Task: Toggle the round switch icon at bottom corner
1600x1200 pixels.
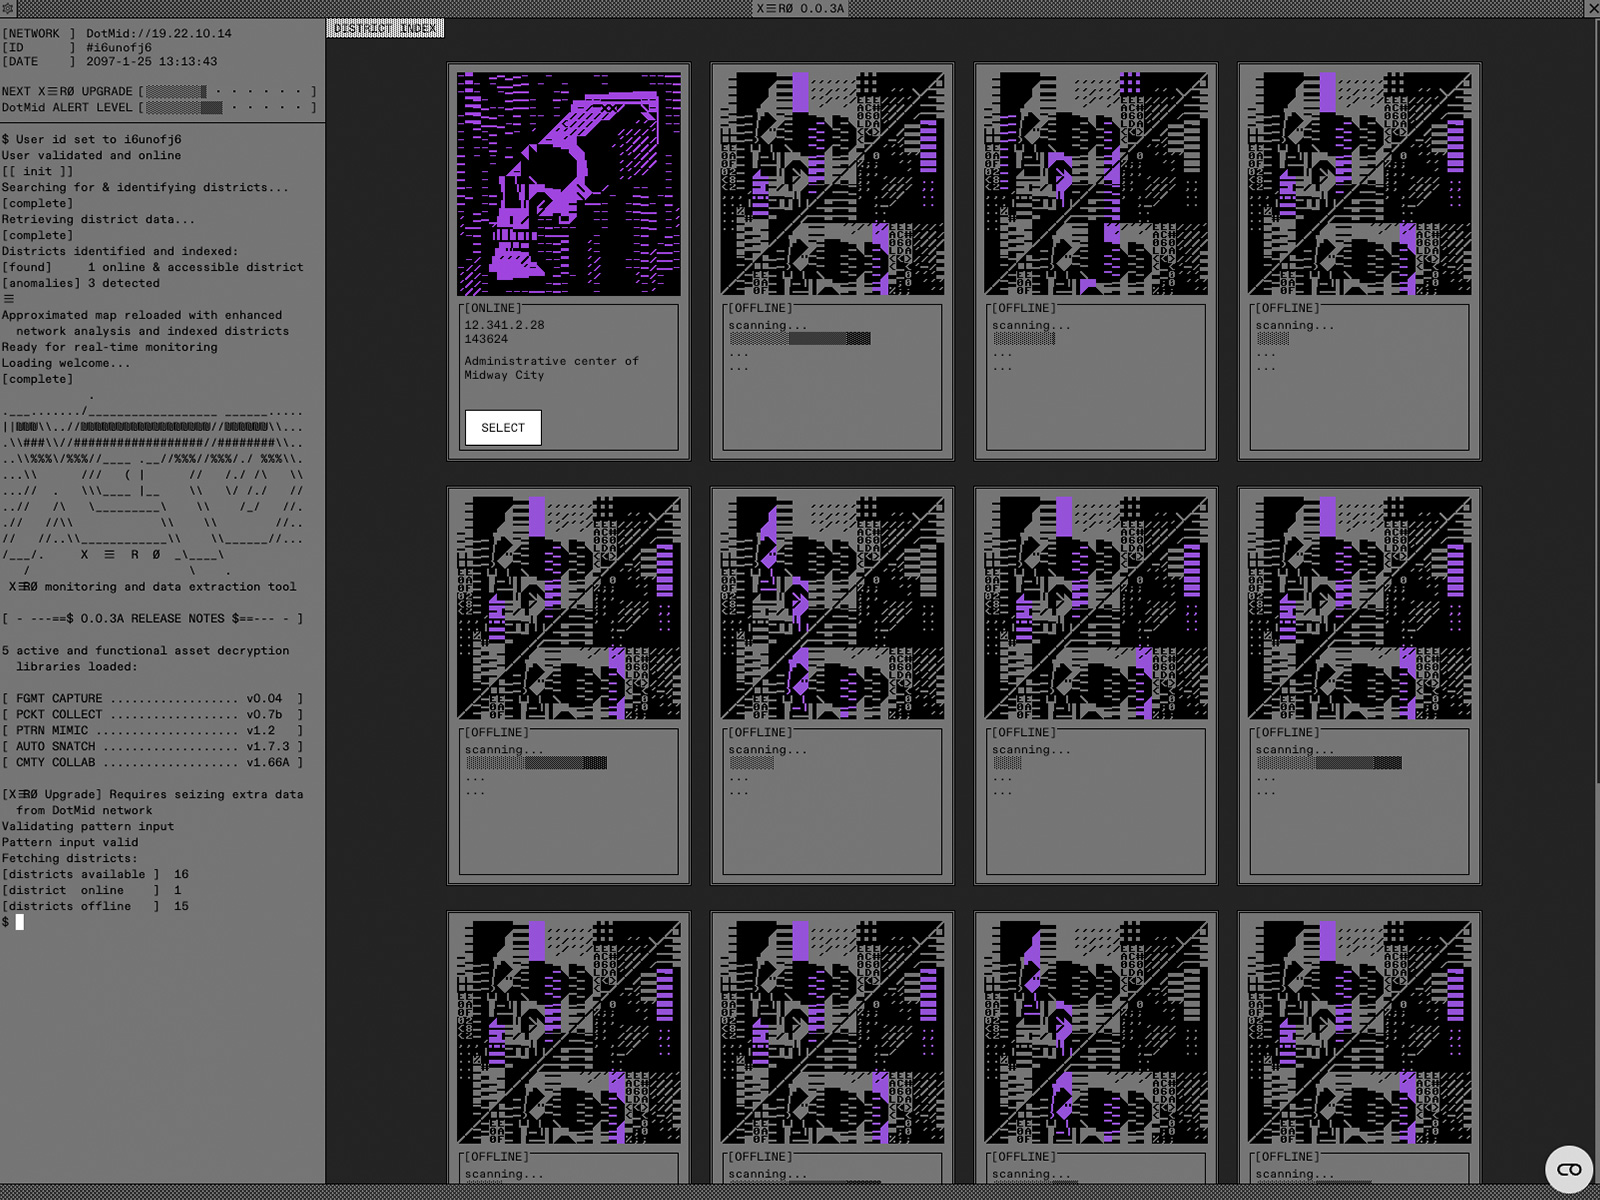Action: tap(1568, 1169)
